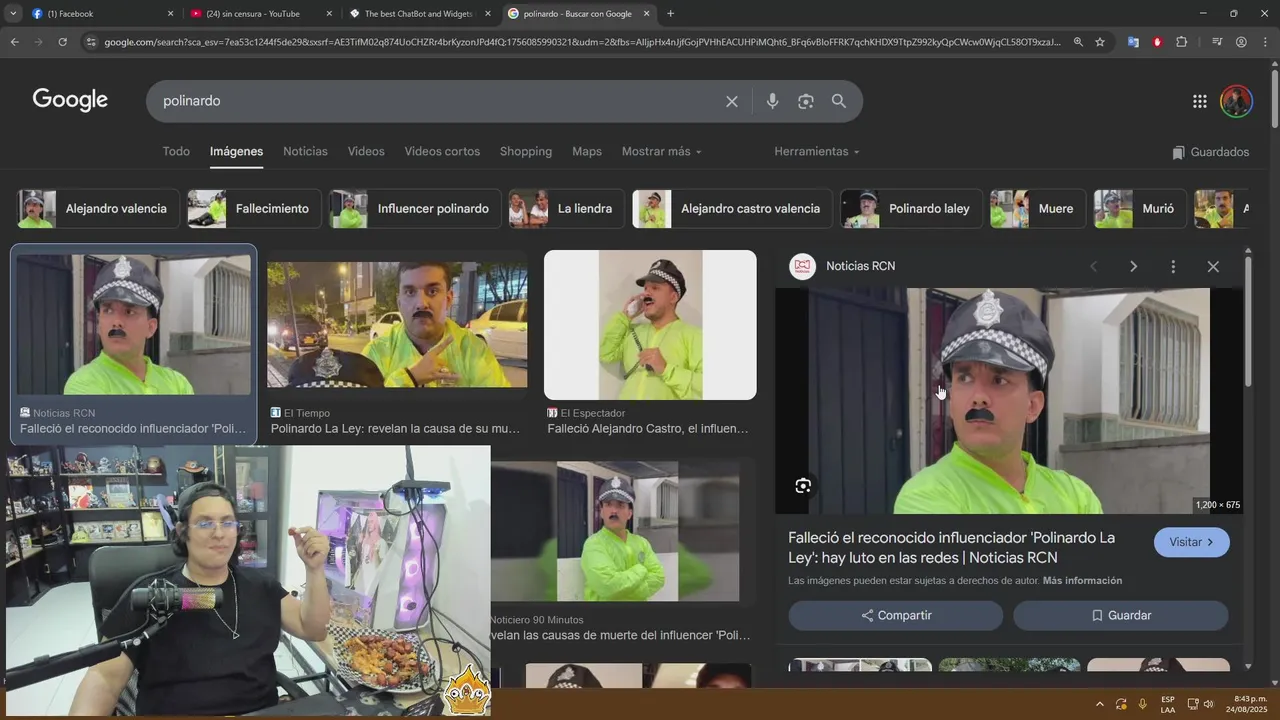Filter by Alejandro castro valencia chip
The width and height of the screenshot is (1280, 720).
tap(732, 209)
